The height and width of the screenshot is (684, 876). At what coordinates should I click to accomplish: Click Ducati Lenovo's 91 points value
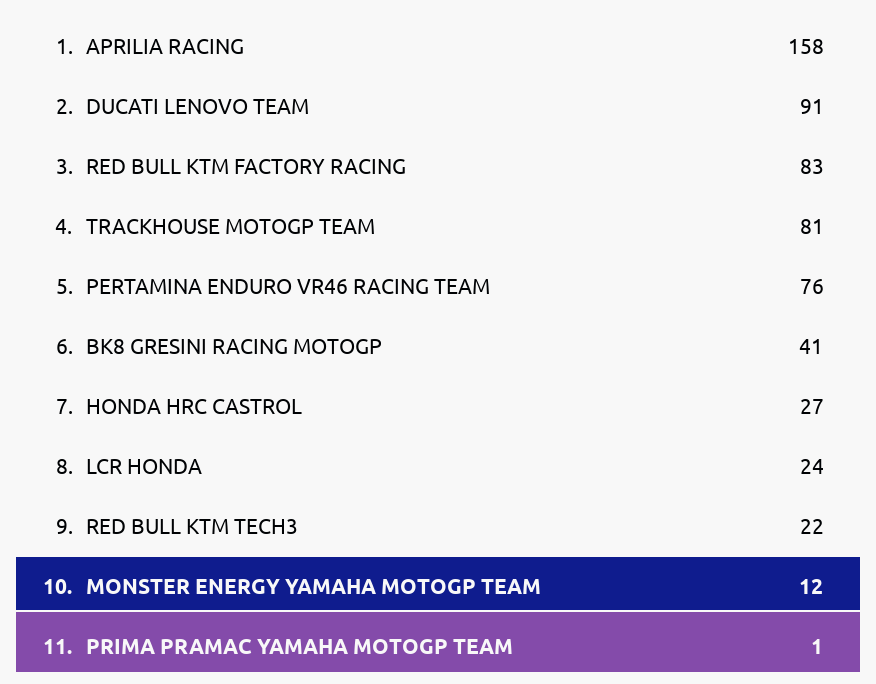point(811,107)
